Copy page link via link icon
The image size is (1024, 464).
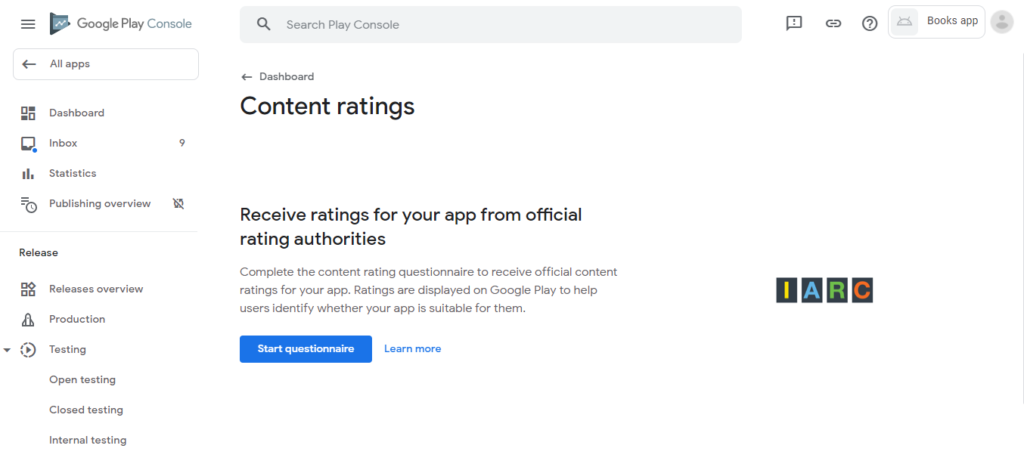click(x=833, y=24)
